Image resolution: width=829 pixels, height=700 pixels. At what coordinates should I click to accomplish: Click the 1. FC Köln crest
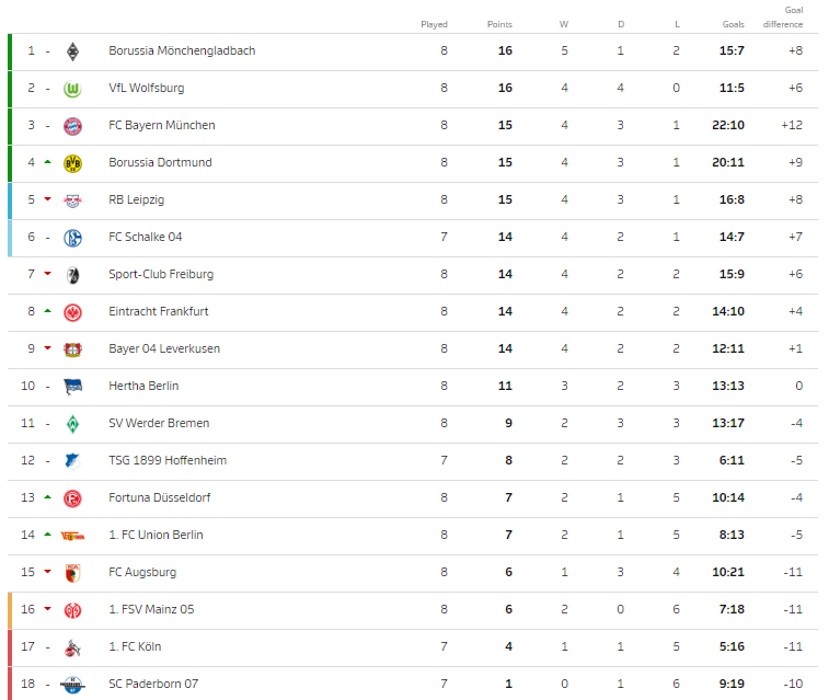click(72, 648)
